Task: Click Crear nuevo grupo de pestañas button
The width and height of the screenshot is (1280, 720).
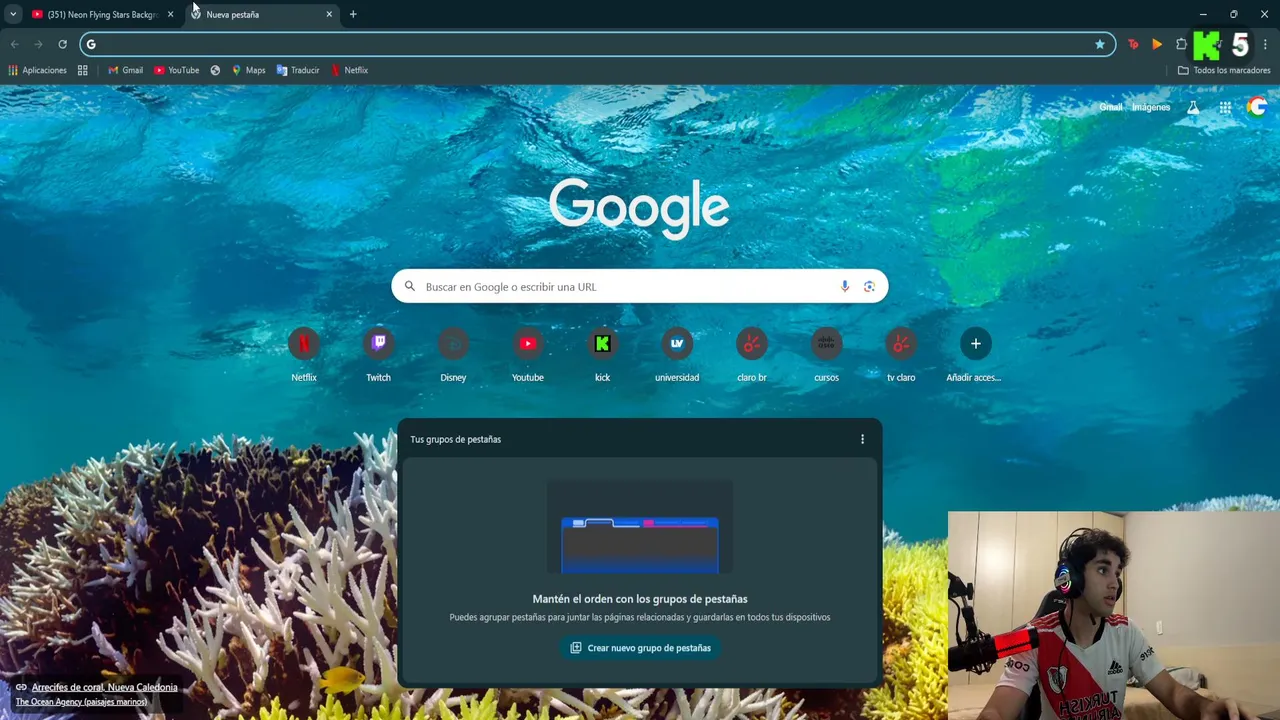Action: click(x=640, y=648)
